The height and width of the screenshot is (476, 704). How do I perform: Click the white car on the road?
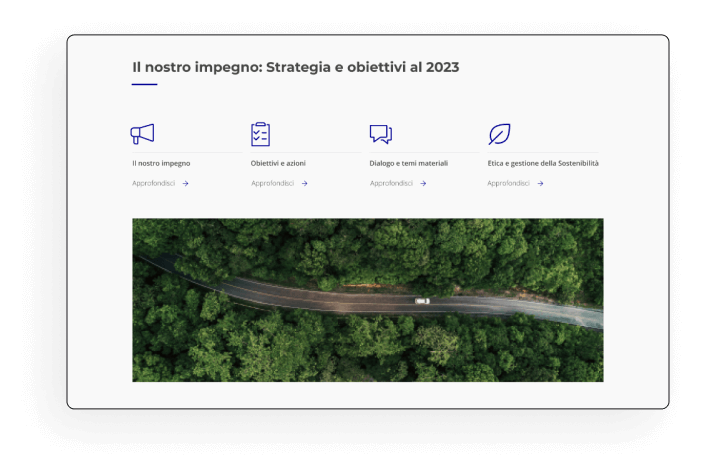click(x=422, y=300)
